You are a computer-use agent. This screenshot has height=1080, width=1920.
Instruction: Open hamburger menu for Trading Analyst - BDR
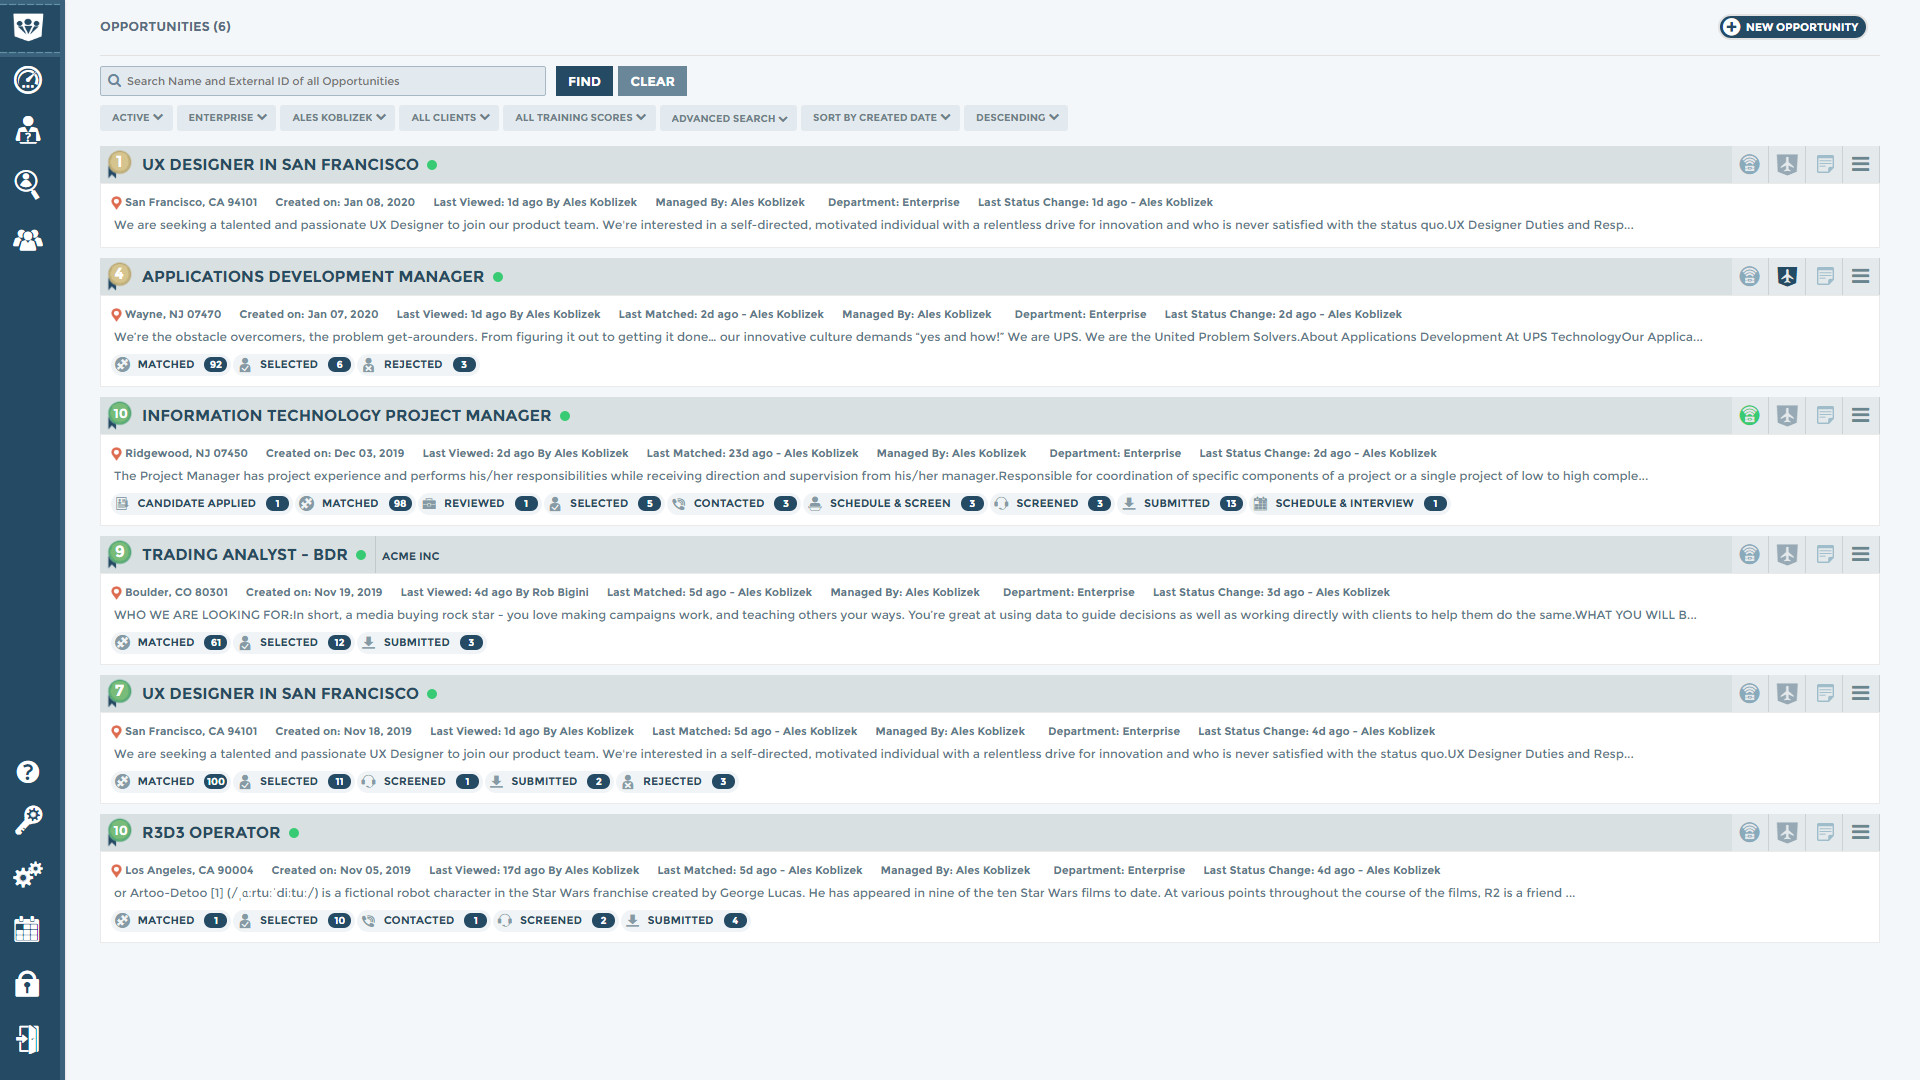tap(1860, 554)
